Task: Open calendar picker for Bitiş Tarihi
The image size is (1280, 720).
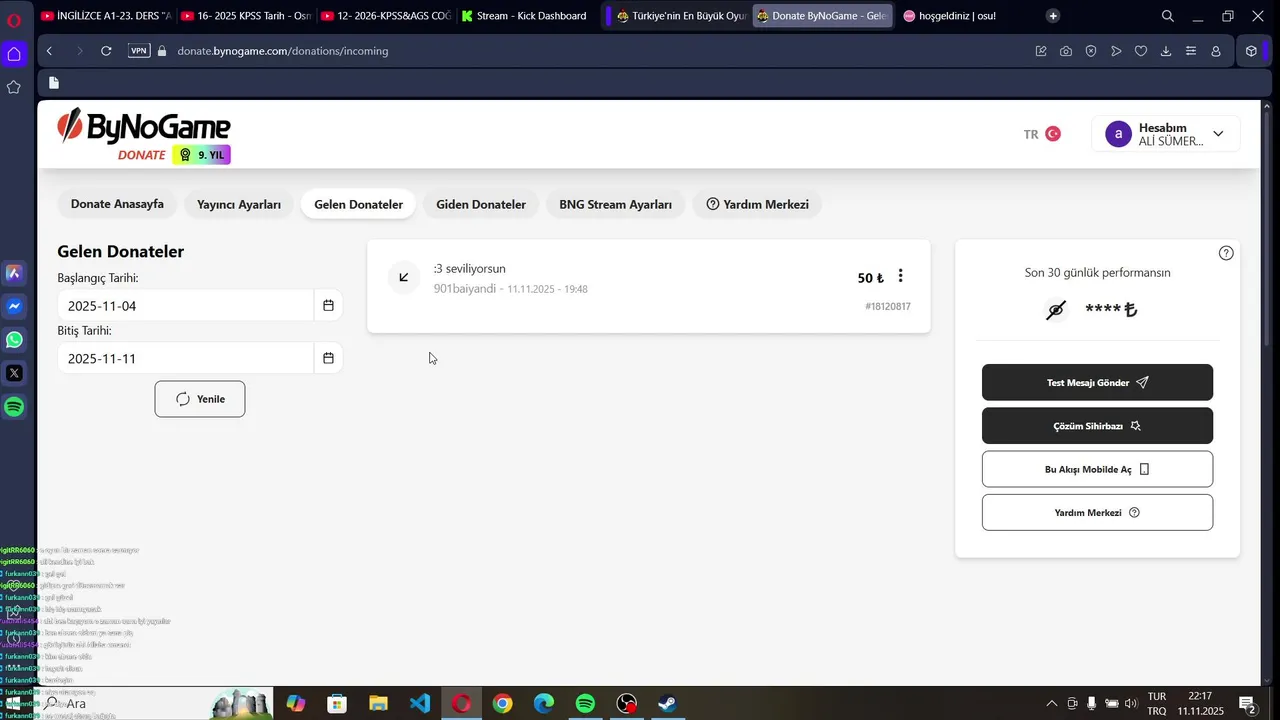Action: point(328,358)
